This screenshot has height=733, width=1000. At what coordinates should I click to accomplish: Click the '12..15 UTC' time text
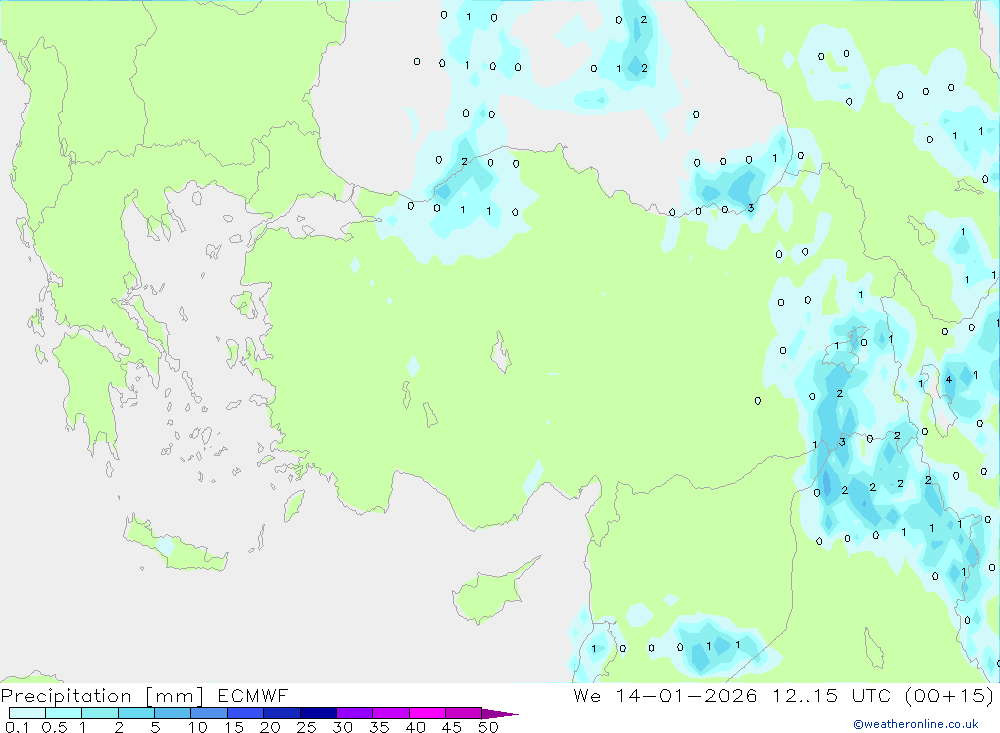point(832,695)
